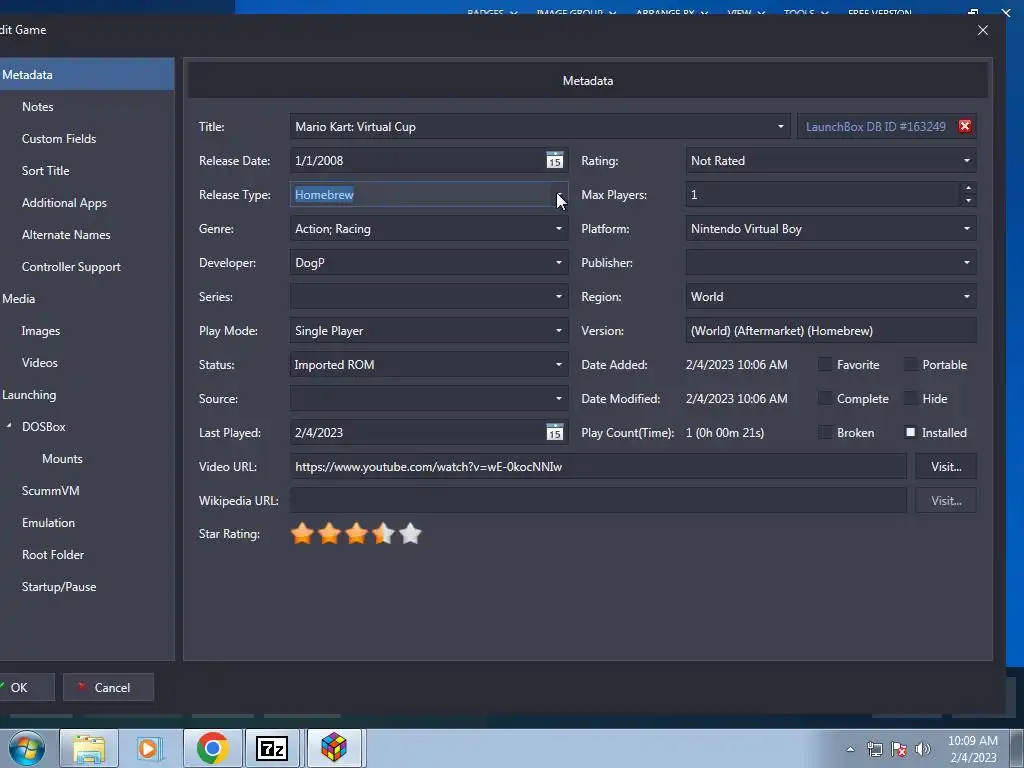Open the Videos section
This screenshot has width=1024, height=768.
click(40, 362)
